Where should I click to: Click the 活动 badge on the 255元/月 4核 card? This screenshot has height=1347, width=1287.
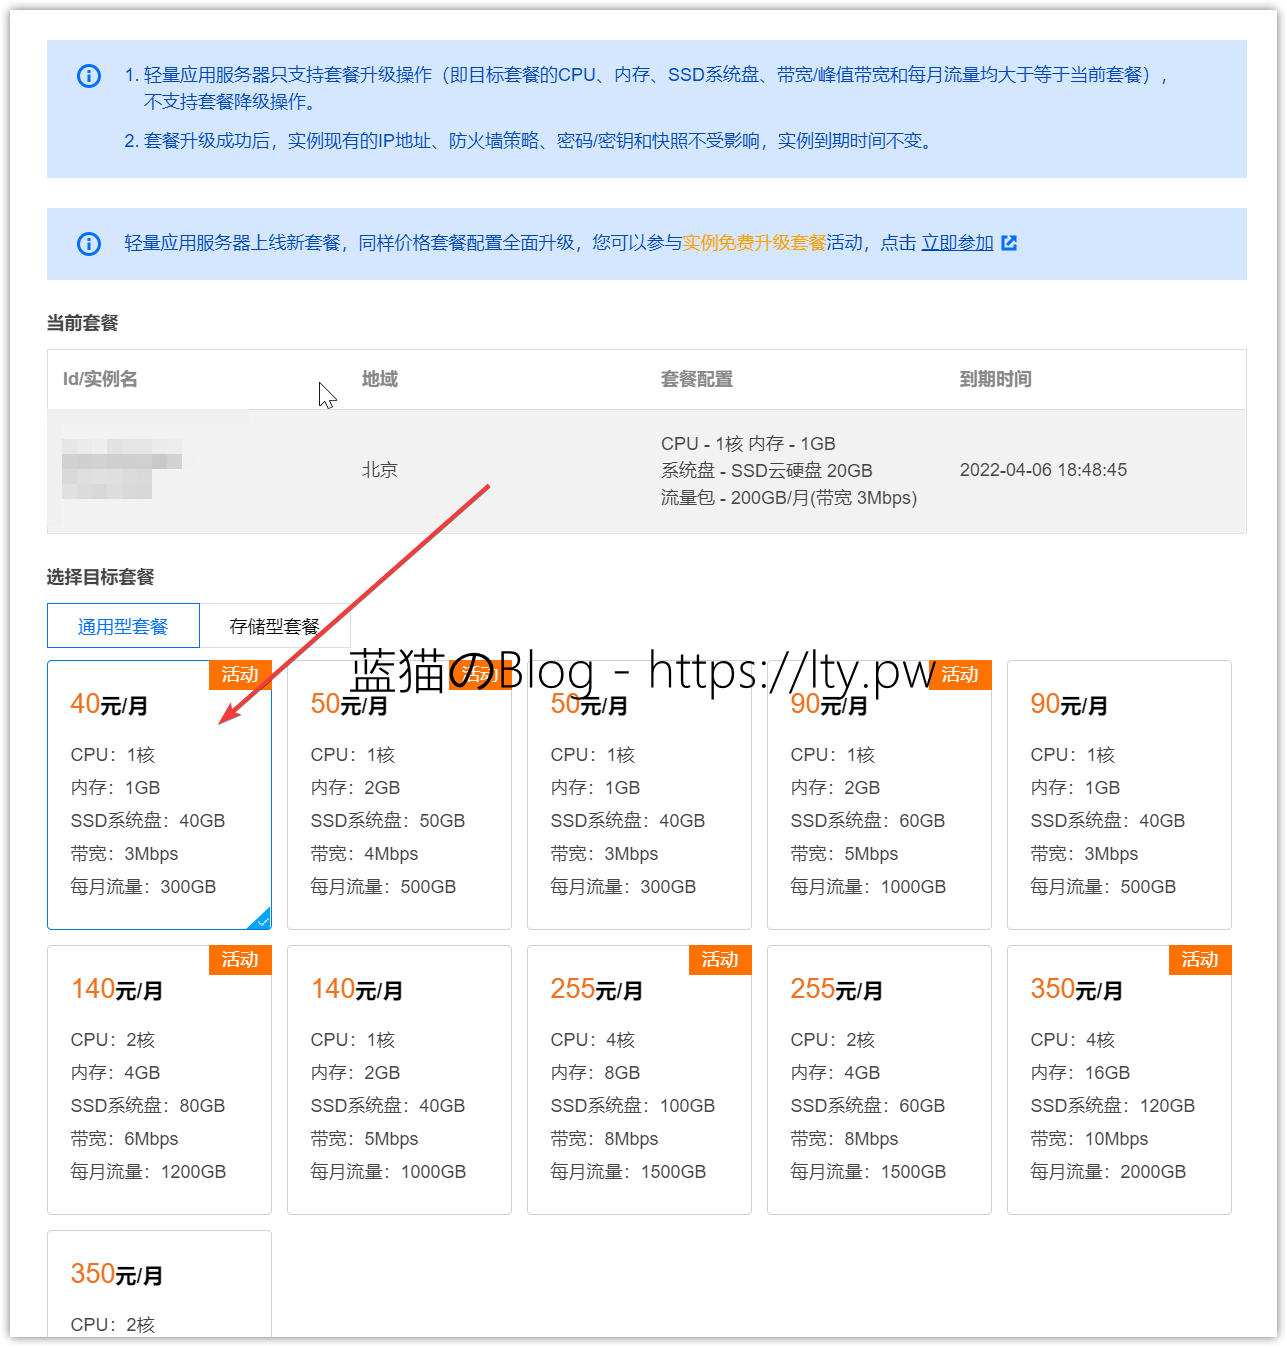click(x=720, y=960)
